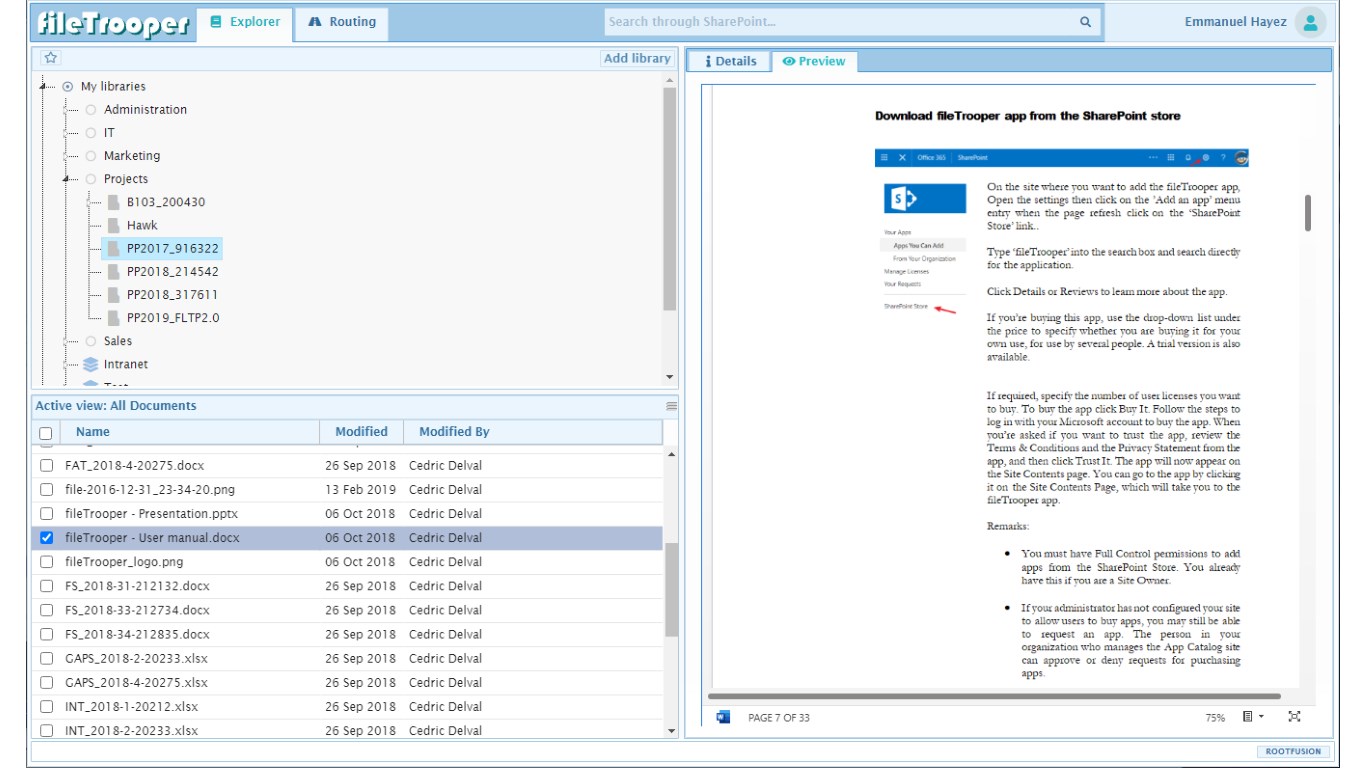Choose the Sales radio button

click(x=91, y=341)
